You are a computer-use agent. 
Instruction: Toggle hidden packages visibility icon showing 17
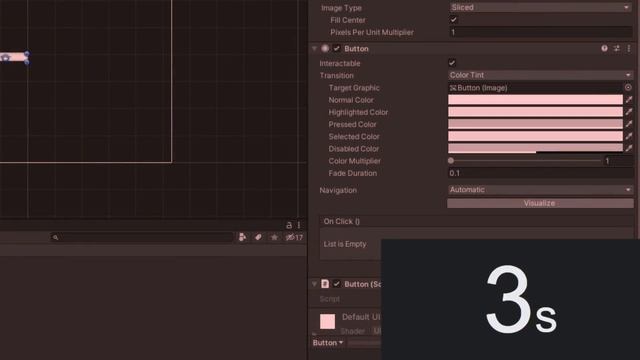(x=294, y=237)
